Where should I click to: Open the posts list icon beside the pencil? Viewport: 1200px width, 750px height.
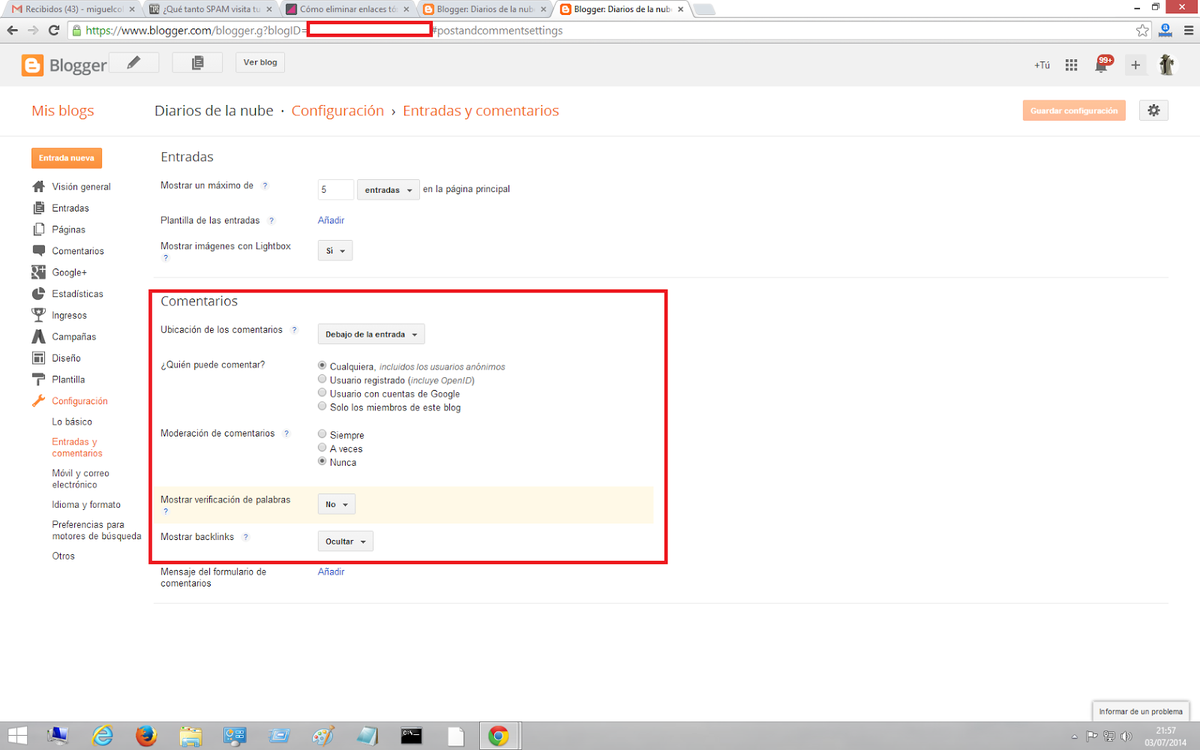pyautogui.click(x=197, y=63)
